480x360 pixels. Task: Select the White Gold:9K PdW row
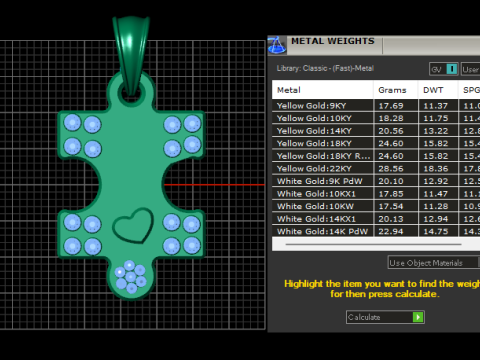[x=376, y=181]
